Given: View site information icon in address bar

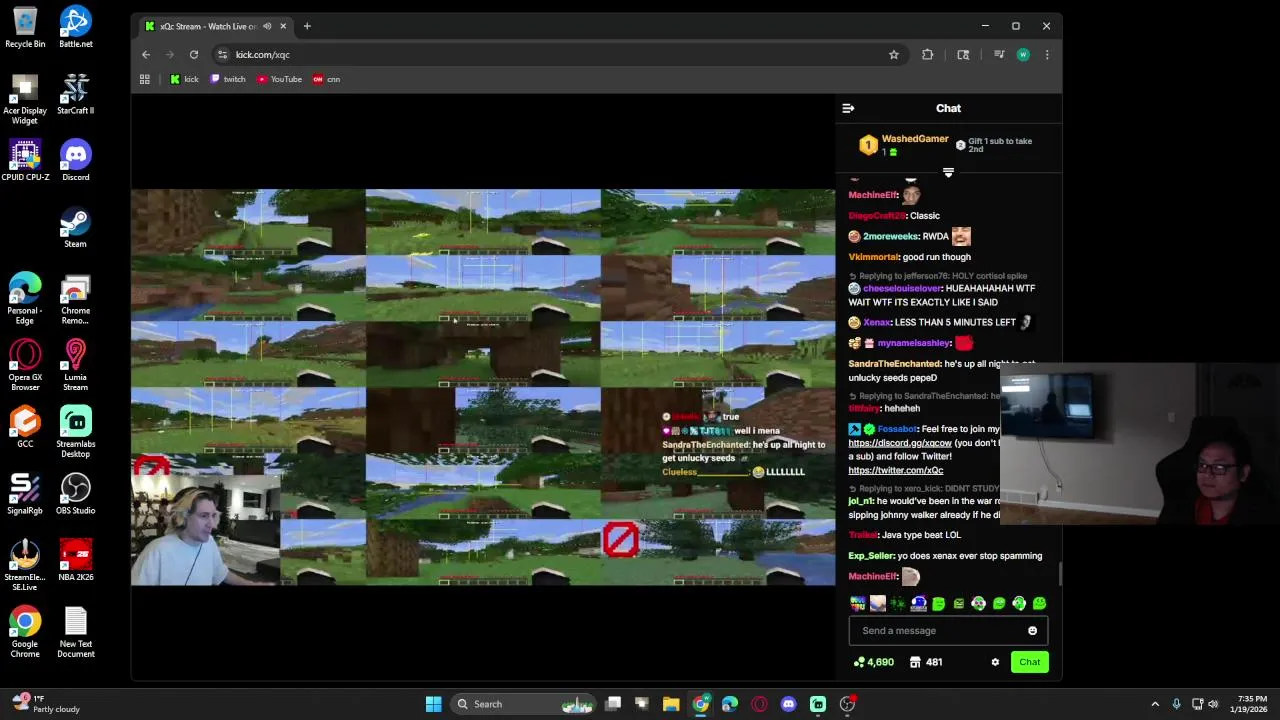Looking at the screenshot, I should (x=222, y=55).
